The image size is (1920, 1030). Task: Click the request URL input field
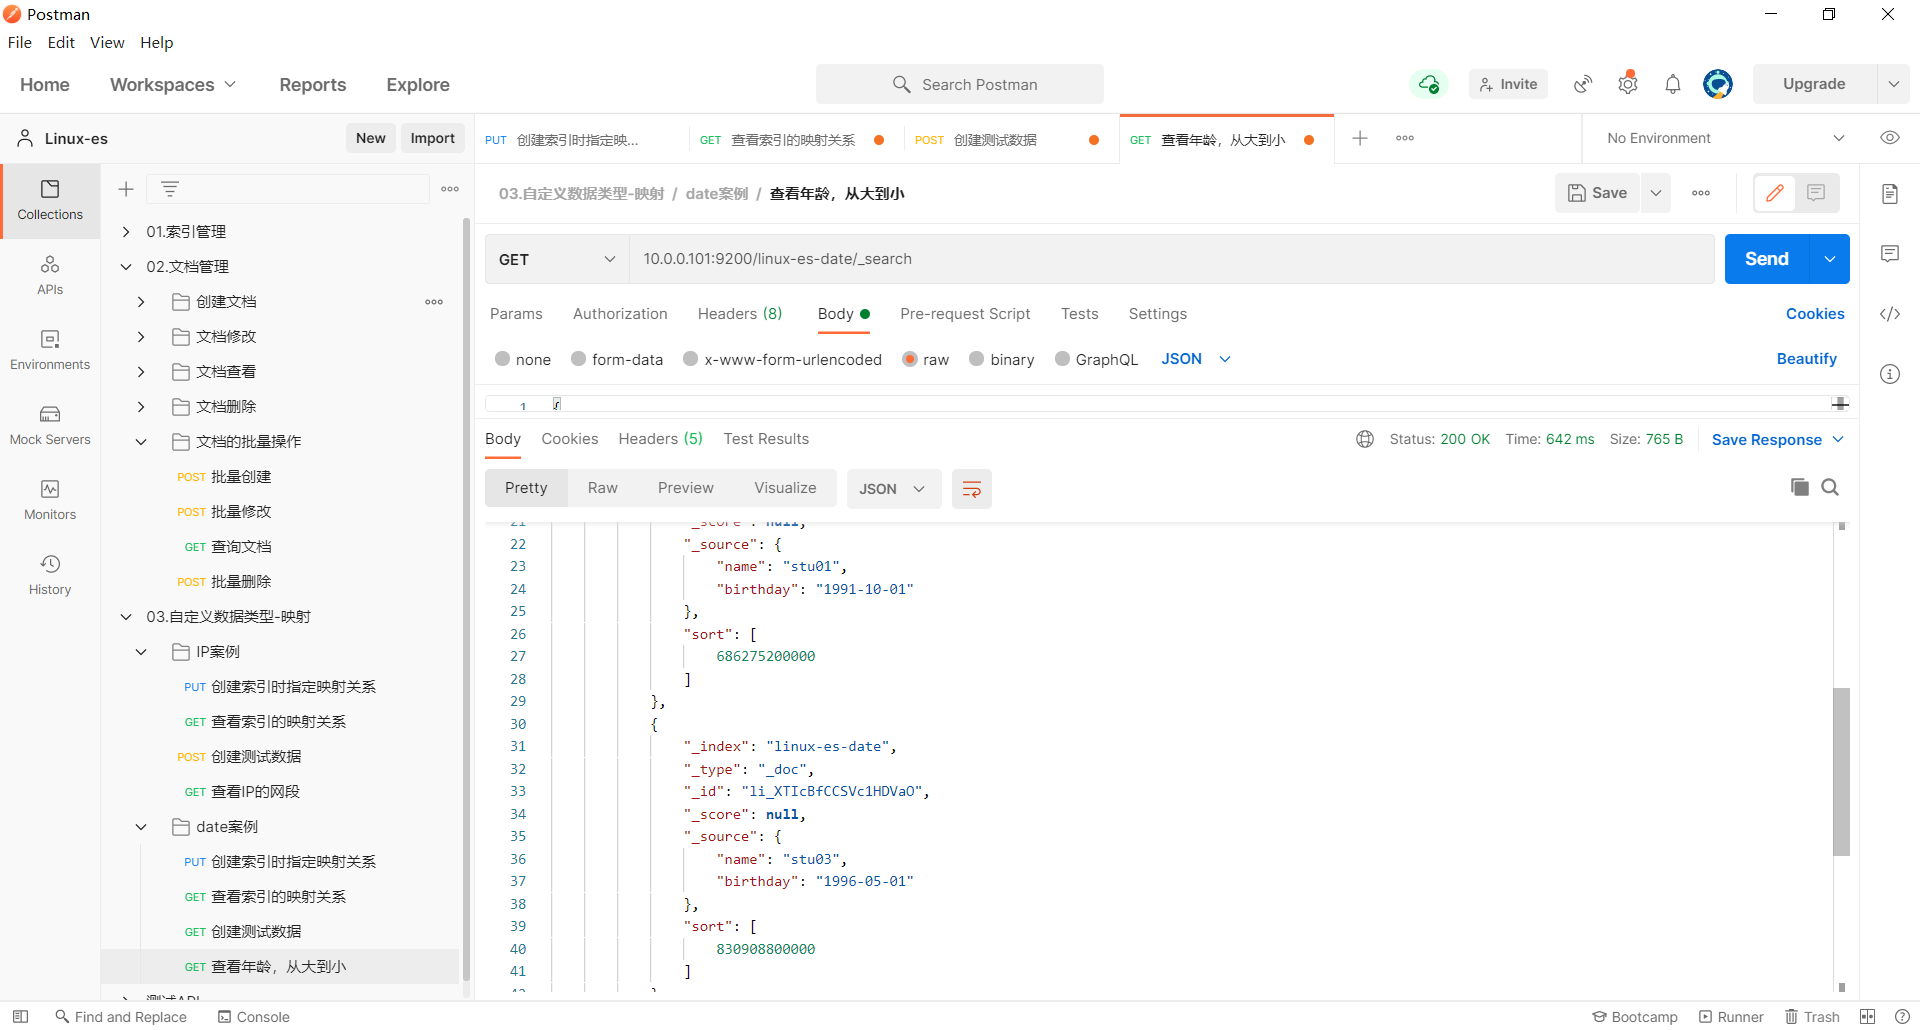pyautogui.click(x=1172, y=259)
